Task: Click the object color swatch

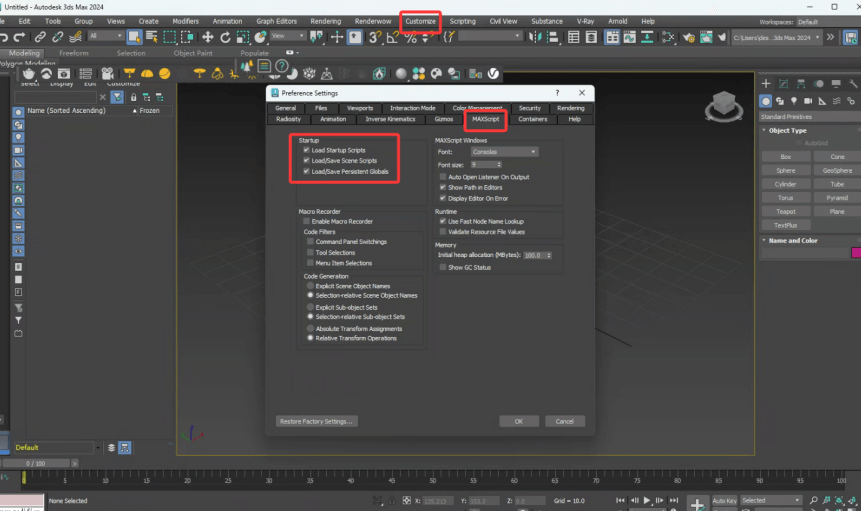Action: (856, 252)
